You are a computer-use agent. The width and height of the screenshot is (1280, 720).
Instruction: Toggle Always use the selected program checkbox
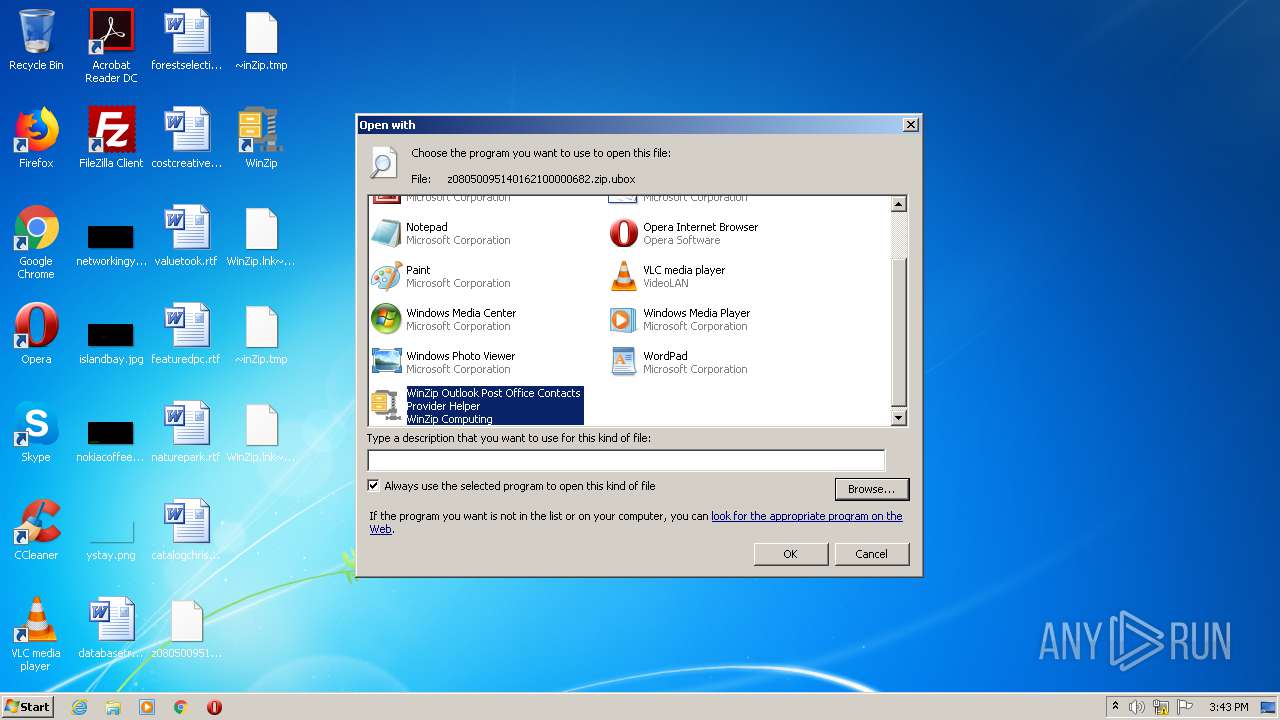click(x=374, y=486)
